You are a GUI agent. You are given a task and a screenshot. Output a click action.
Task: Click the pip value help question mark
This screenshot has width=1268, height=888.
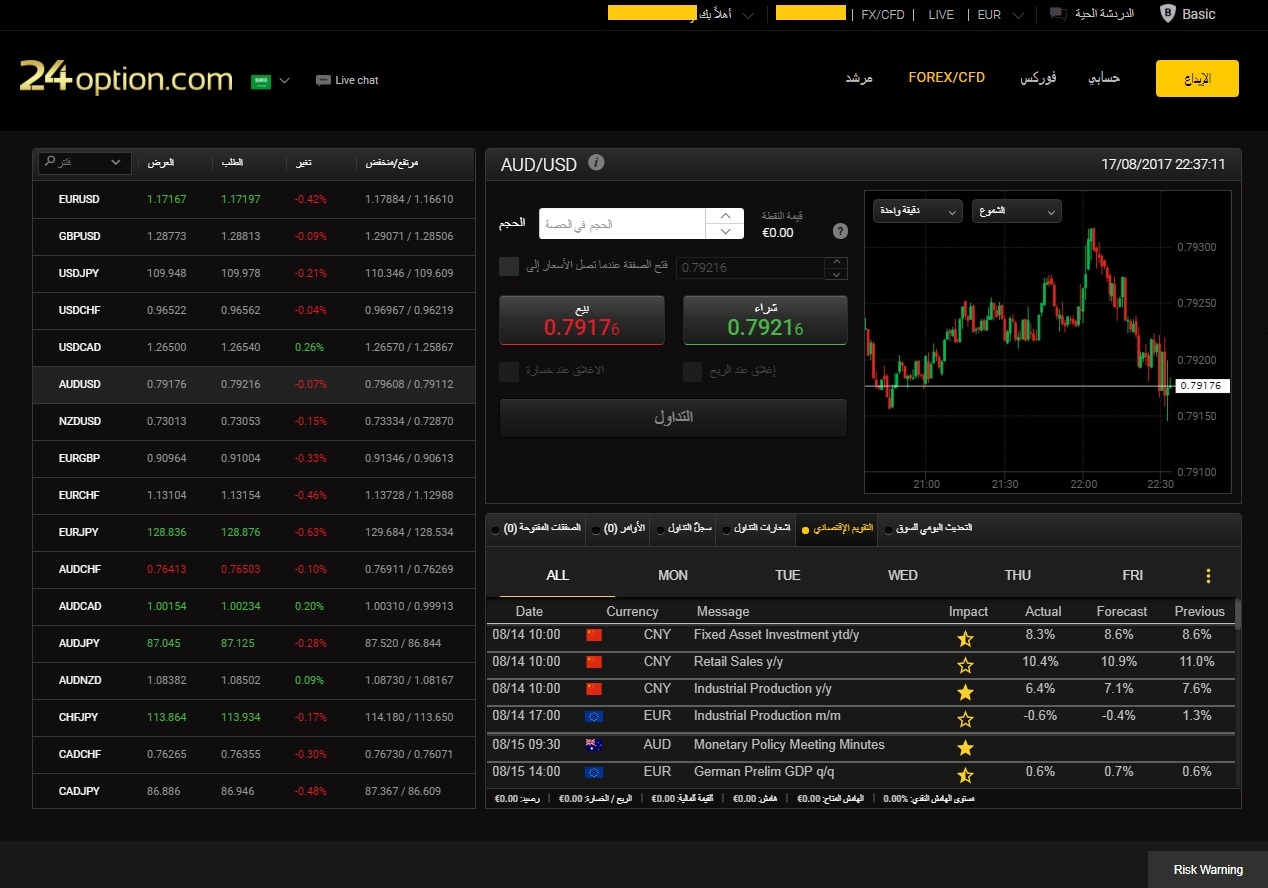pyautogui.click(x=840, y=231)
